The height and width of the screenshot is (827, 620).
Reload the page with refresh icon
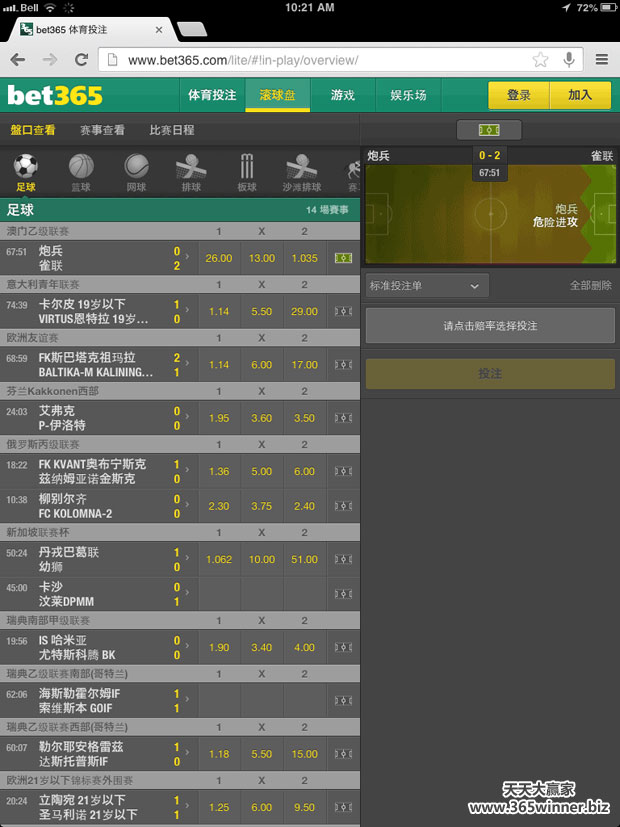point(81,60)
